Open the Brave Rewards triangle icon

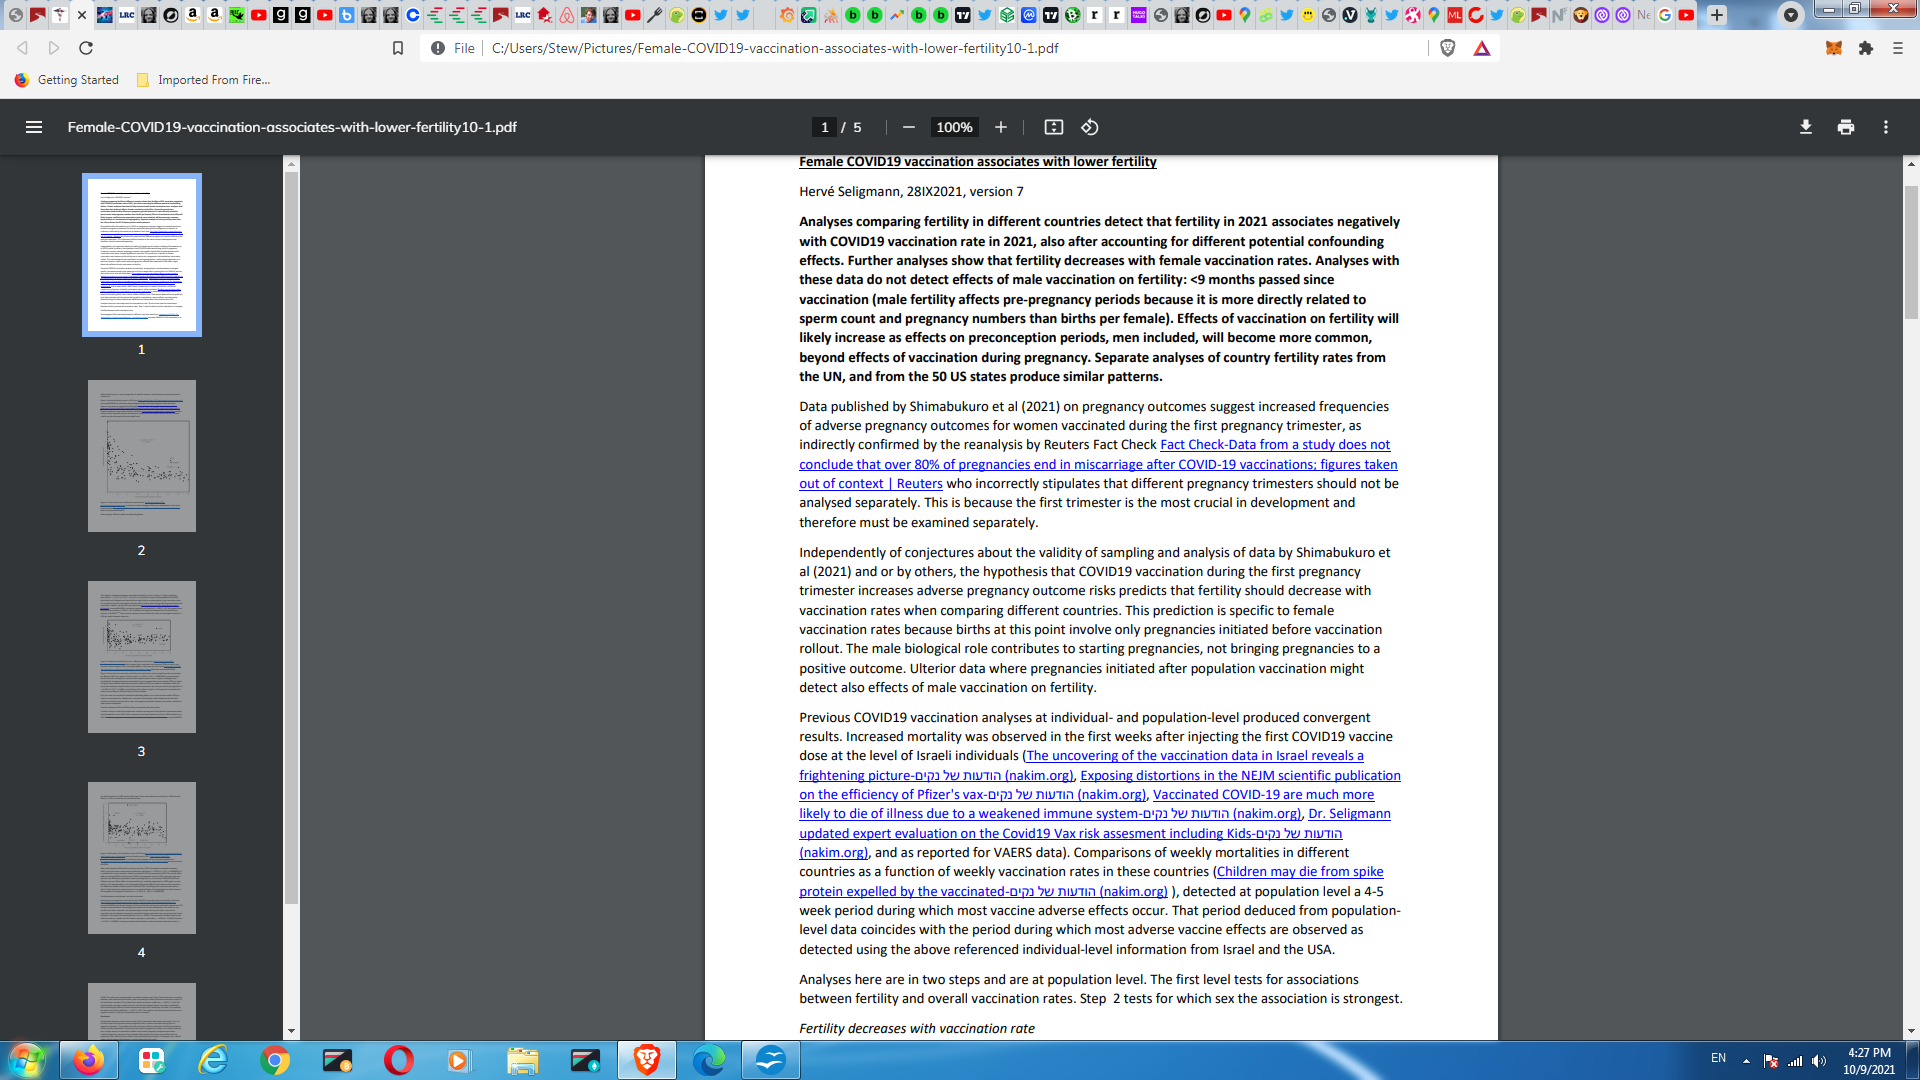coord(1482,48)
